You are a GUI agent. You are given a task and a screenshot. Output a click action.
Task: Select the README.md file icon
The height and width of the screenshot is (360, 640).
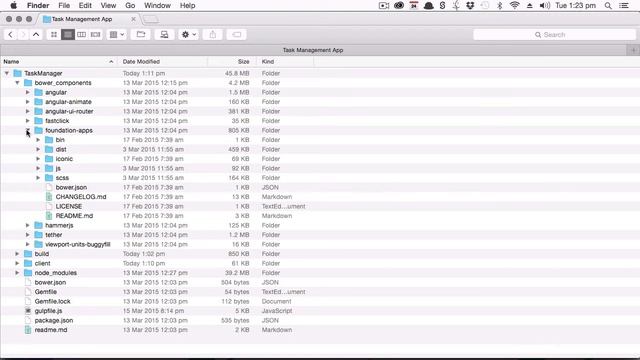49,216
